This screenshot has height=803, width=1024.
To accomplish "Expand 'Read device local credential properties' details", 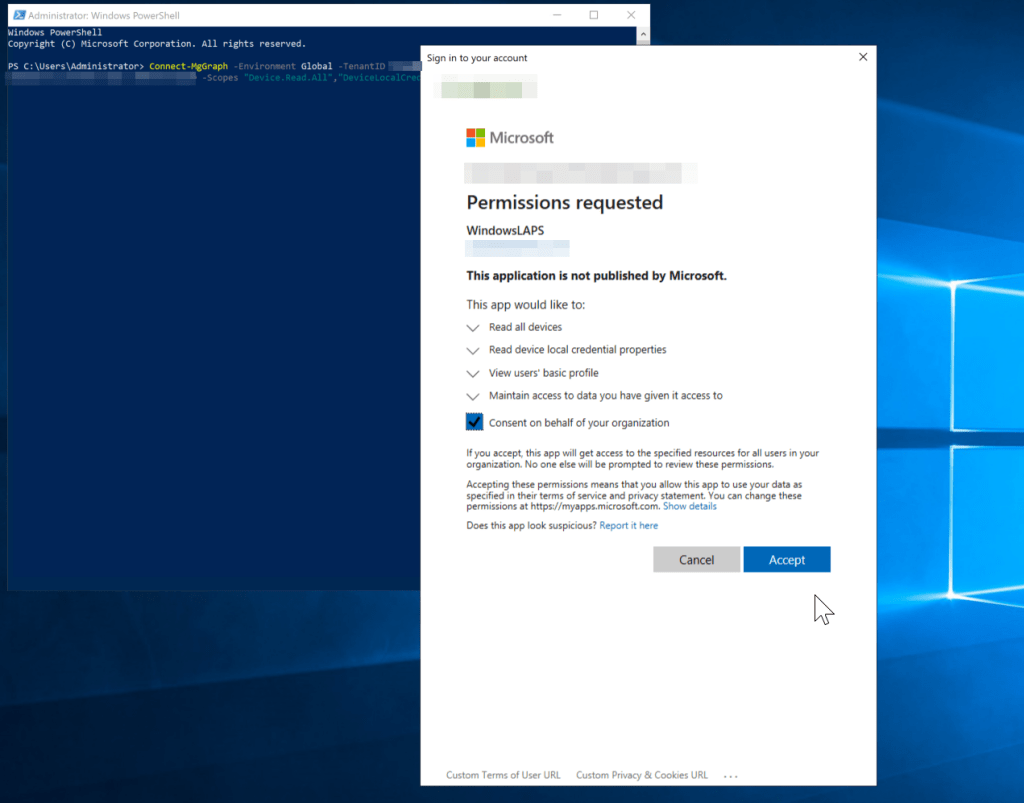I will tap(474, 350).
